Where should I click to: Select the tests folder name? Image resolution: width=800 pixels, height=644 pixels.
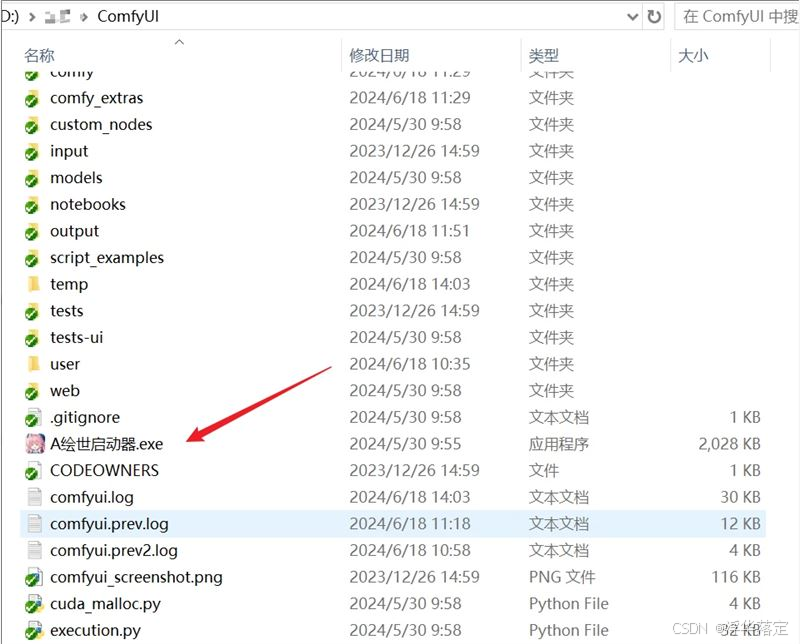[66, 311]
